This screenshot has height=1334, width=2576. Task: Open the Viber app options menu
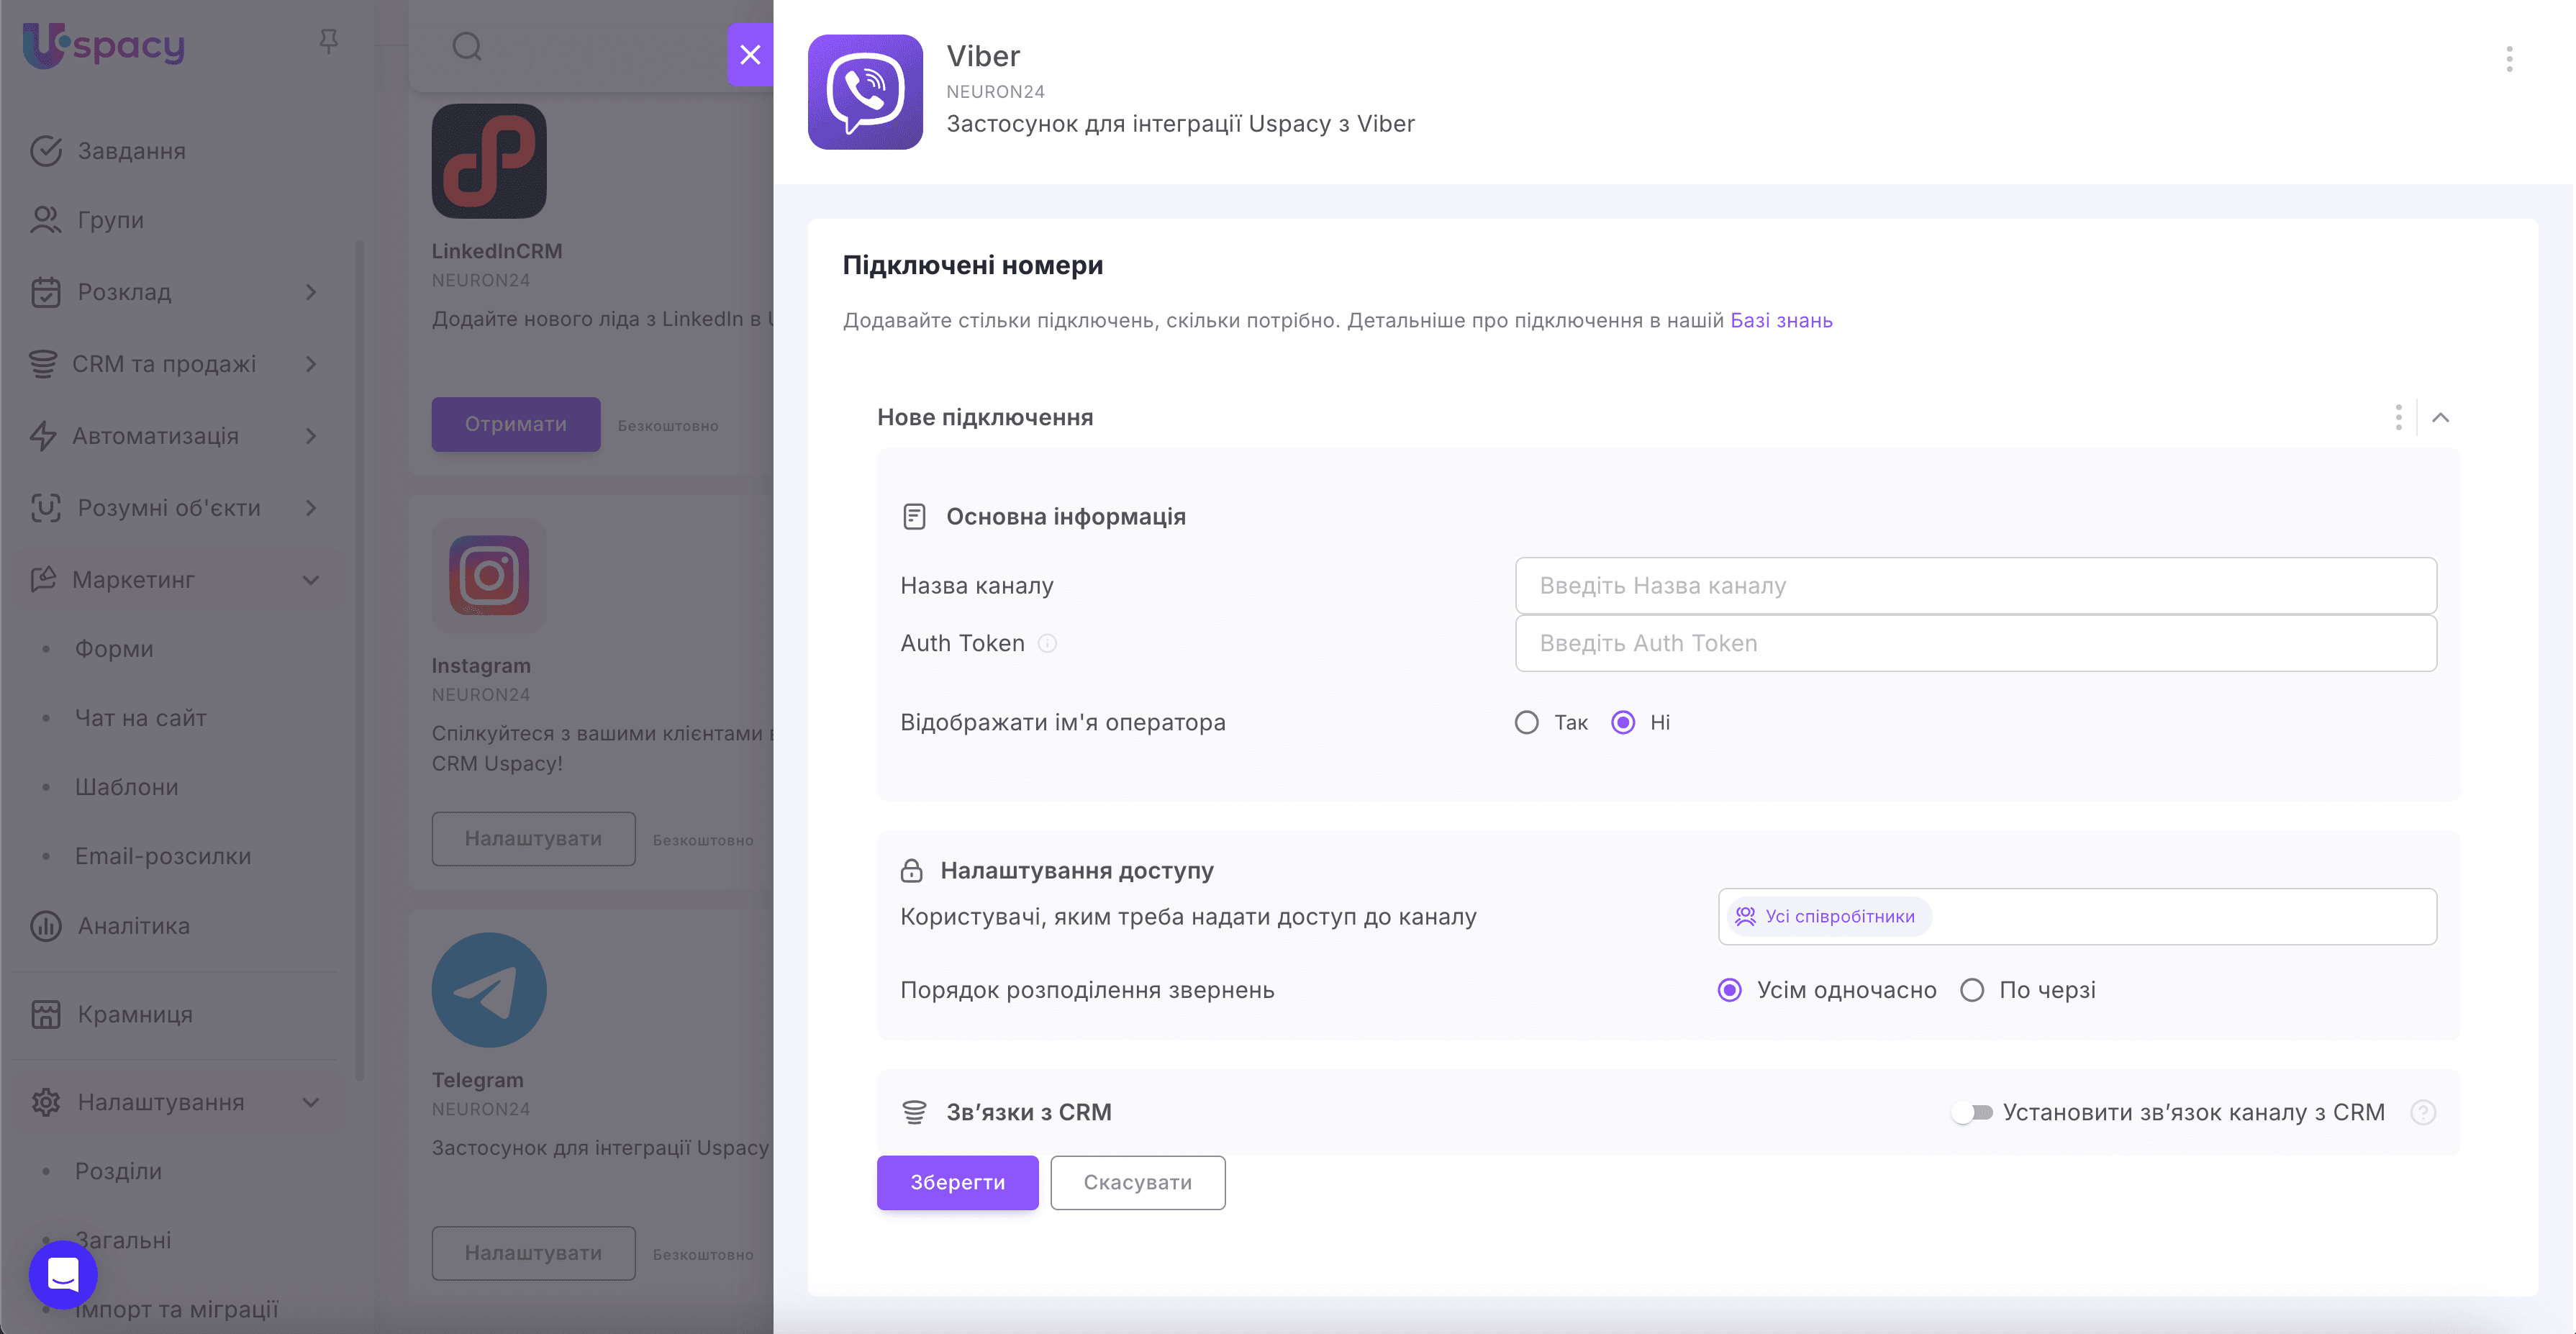pos(2509,59)
